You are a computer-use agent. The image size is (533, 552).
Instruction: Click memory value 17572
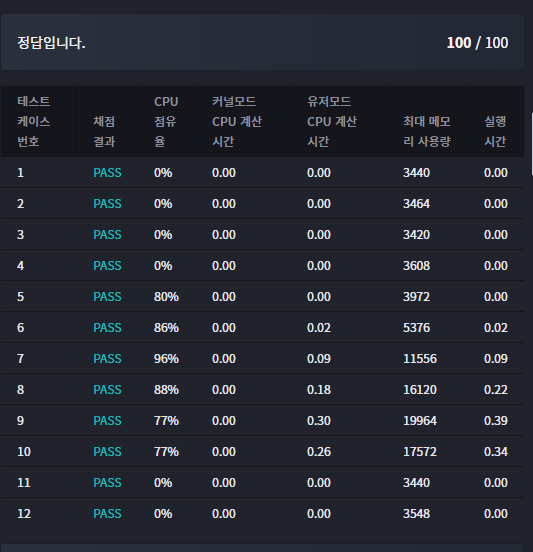[x=420, y=452]
